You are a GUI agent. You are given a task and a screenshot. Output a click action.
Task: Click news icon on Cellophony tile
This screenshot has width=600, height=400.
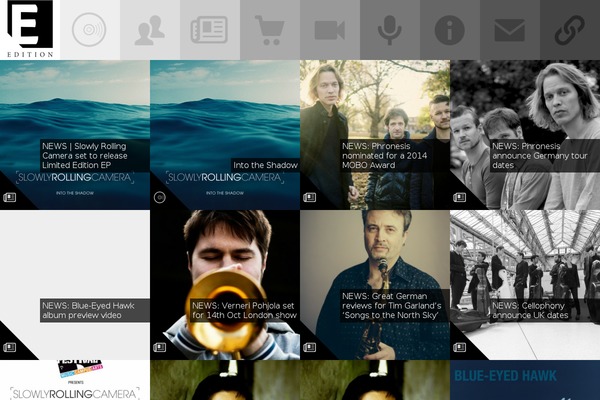click(x=460, y=348)
